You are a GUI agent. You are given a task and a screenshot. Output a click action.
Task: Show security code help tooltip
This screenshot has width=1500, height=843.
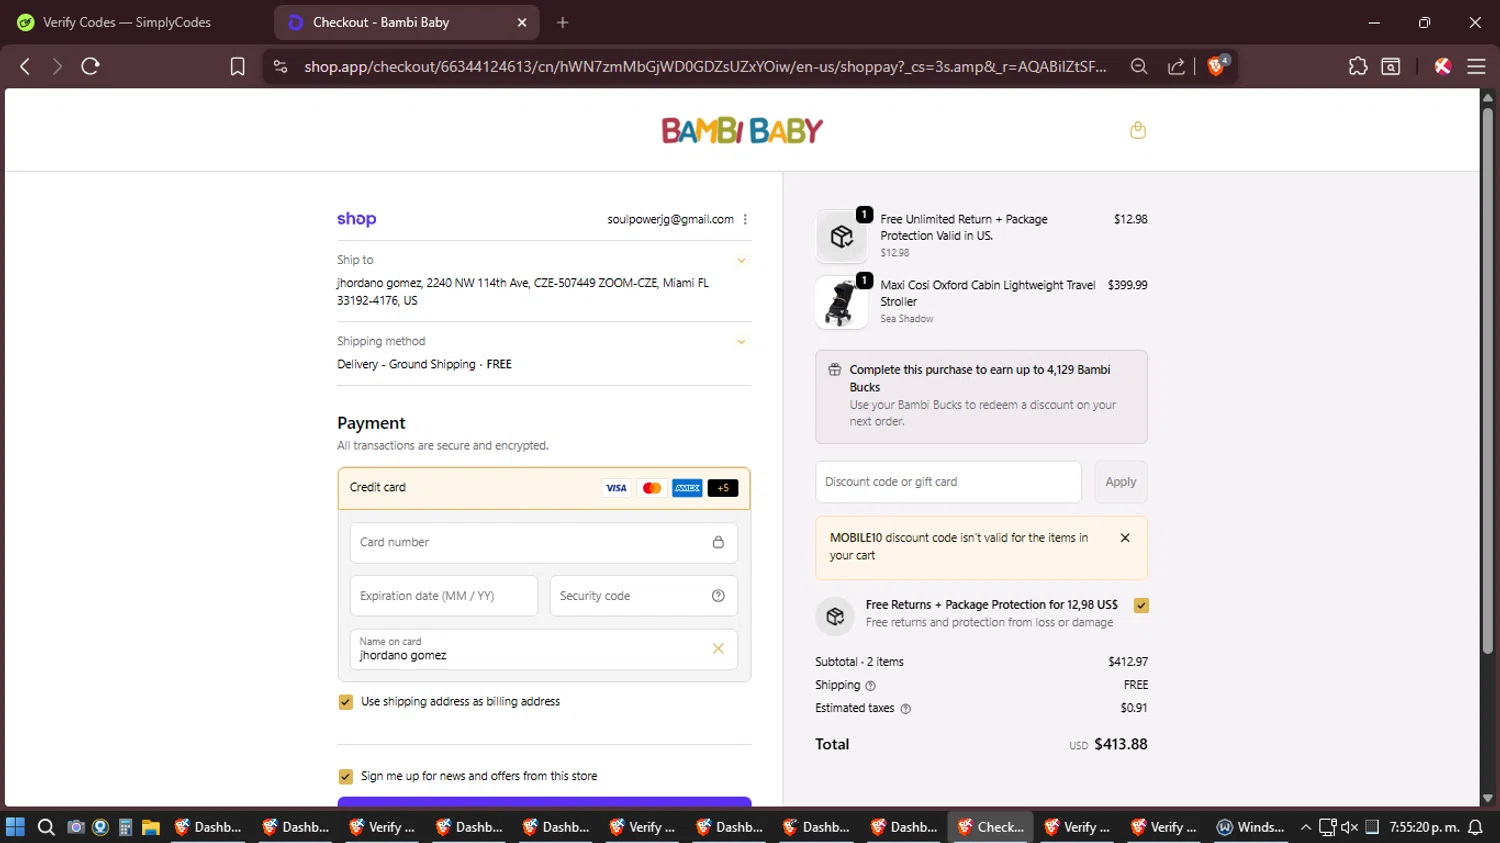pos(718,596)
